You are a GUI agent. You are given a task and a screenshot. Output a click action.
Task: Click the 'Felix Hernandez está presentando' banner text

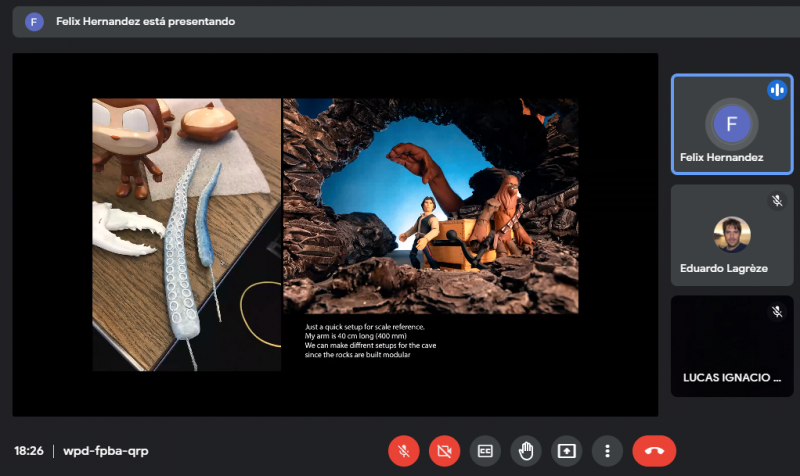pyautogui.click(x=145, y=21)
